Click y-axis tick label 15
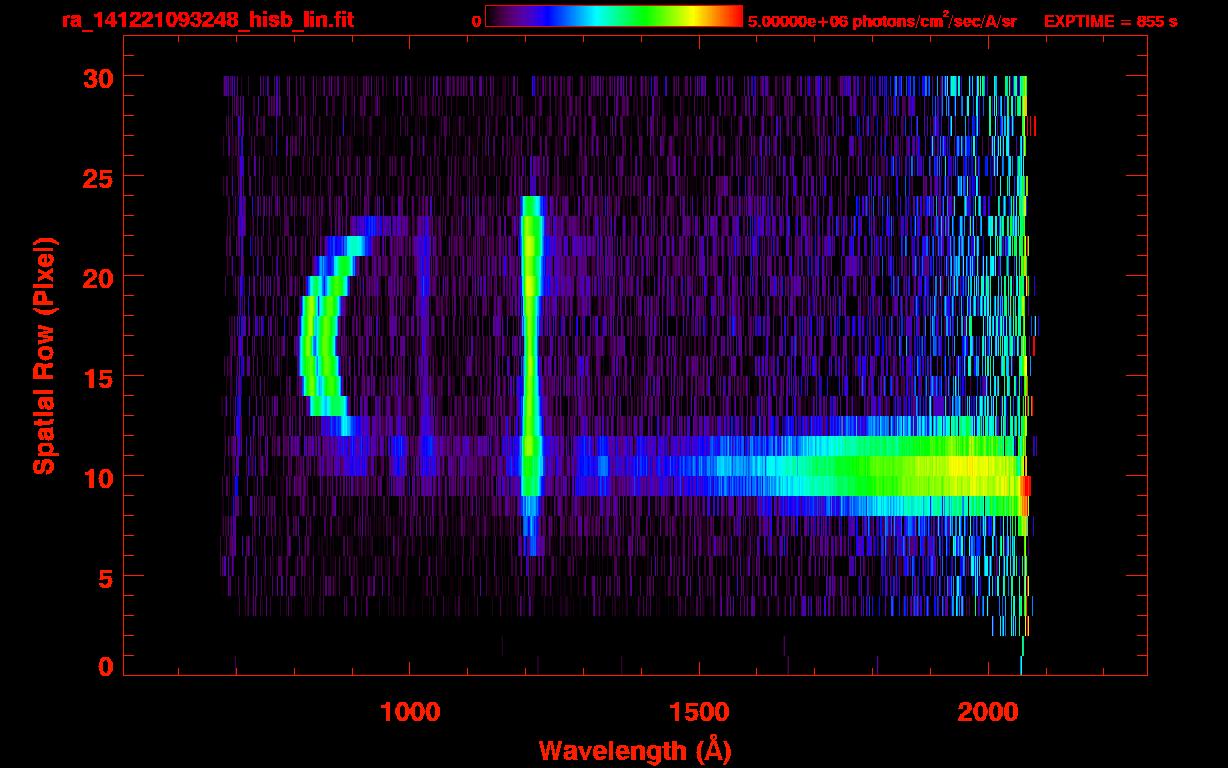Screen dimensions: 1228x768 pyautogui.click(x=98, y=377)
